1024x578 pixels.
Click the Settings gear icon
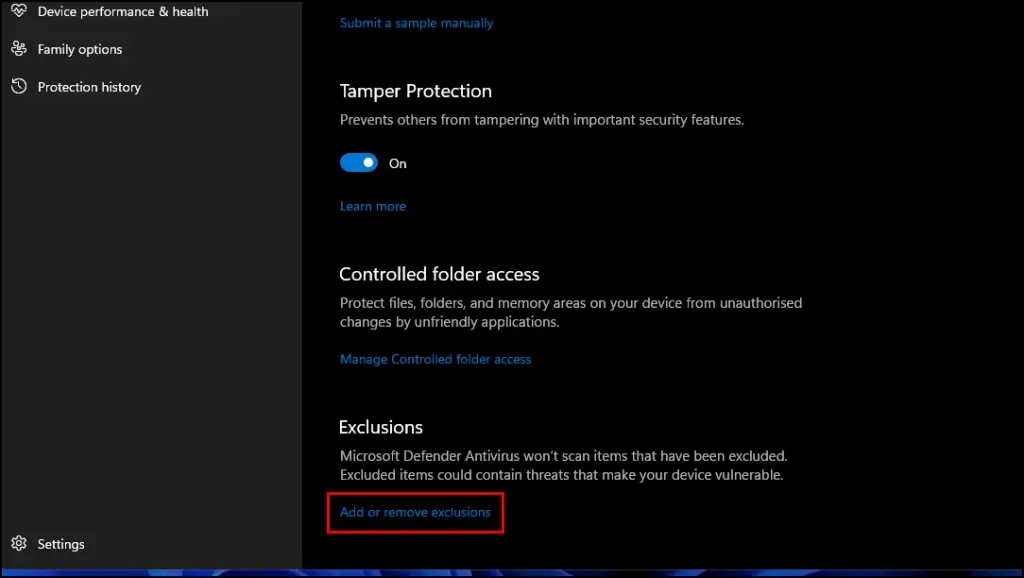coord(19,543)
